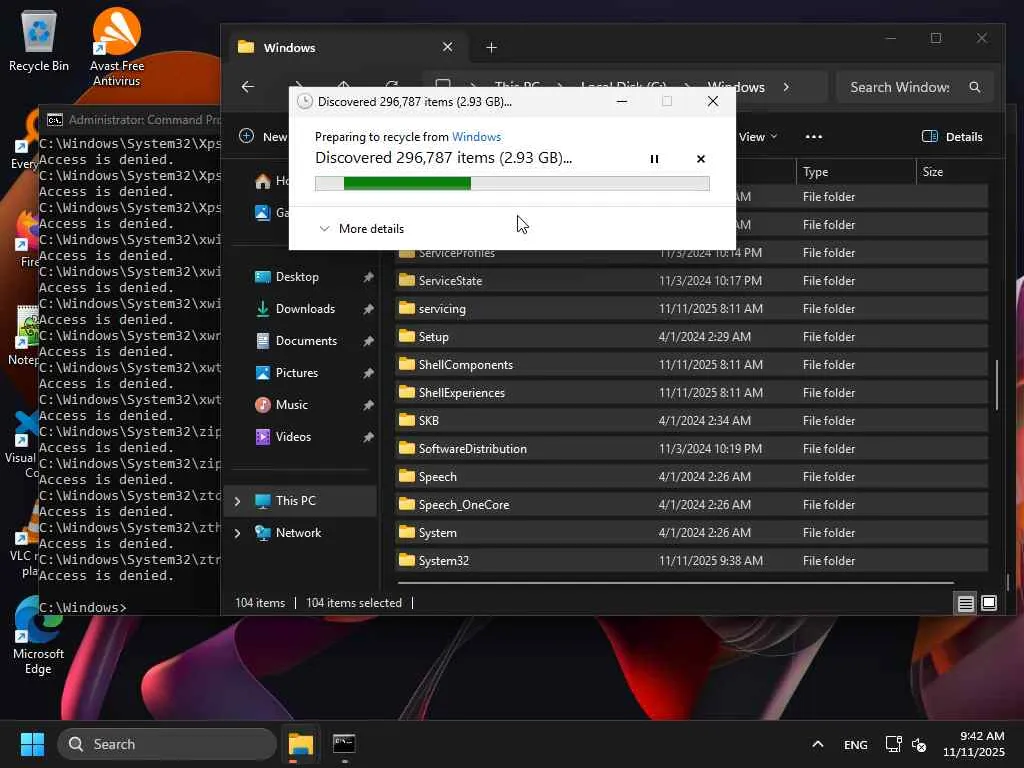
Task: Open the See more ellipsis menu
Action: tap(814, 136)
